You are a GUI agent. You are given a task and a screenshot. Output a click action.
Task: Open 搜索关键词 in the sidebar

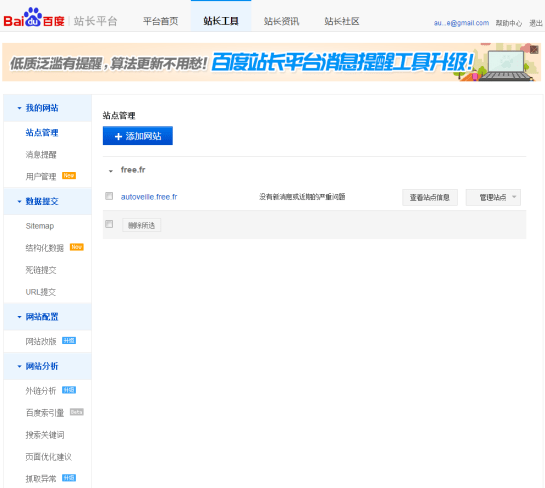[x=45, y=435]
